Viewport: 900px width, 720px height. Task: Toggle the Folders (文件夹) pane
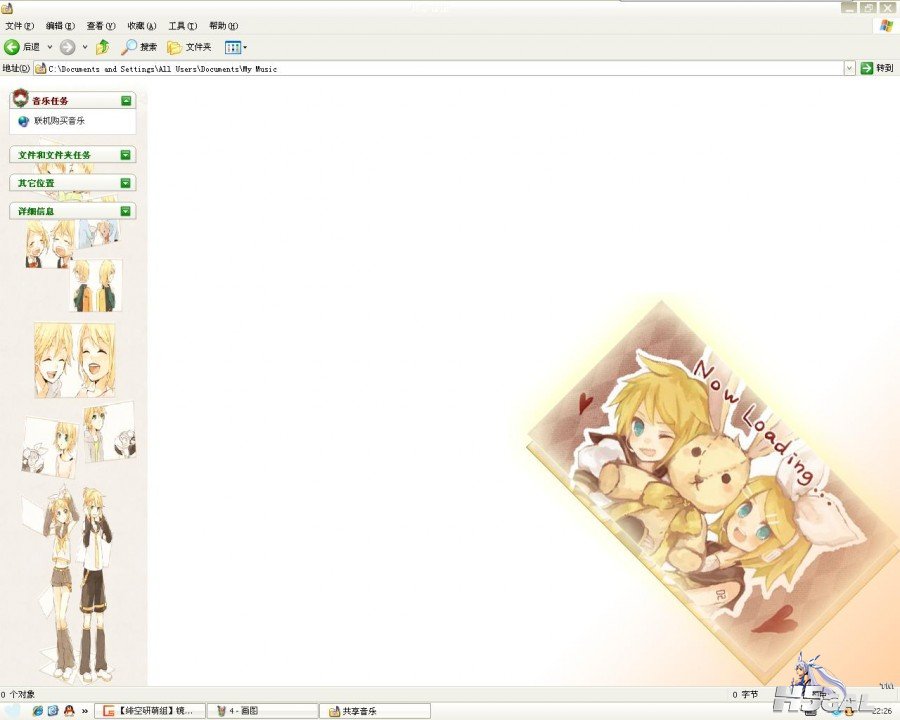point(189,47)
